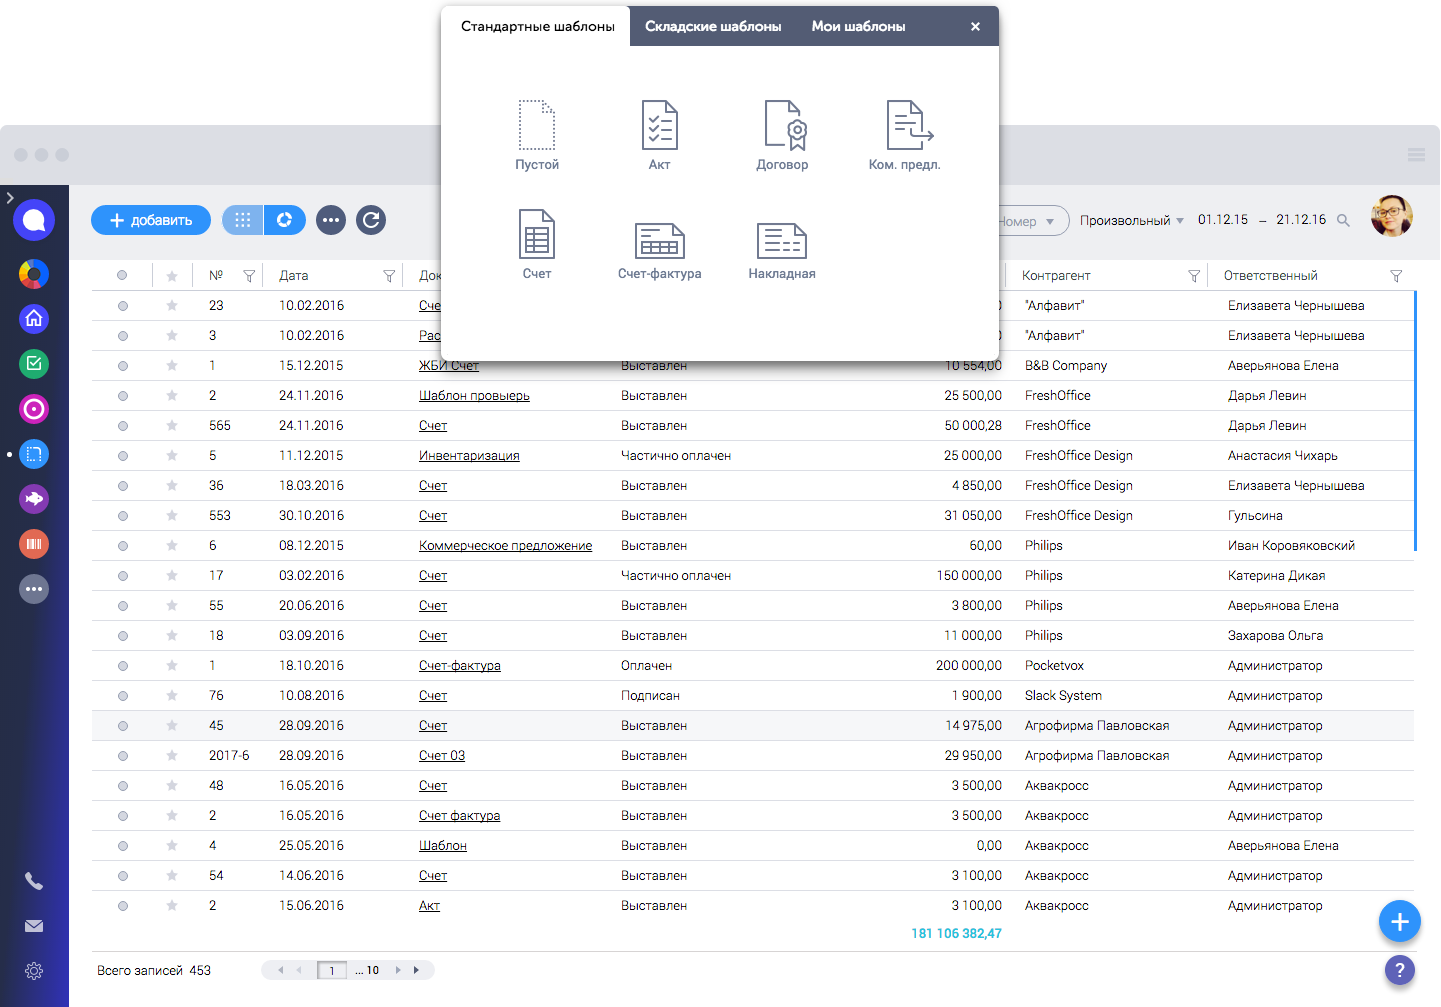The image size is (1441, 1007).
Task: Go to the home sidebar icon
Action: click(34, 319)
